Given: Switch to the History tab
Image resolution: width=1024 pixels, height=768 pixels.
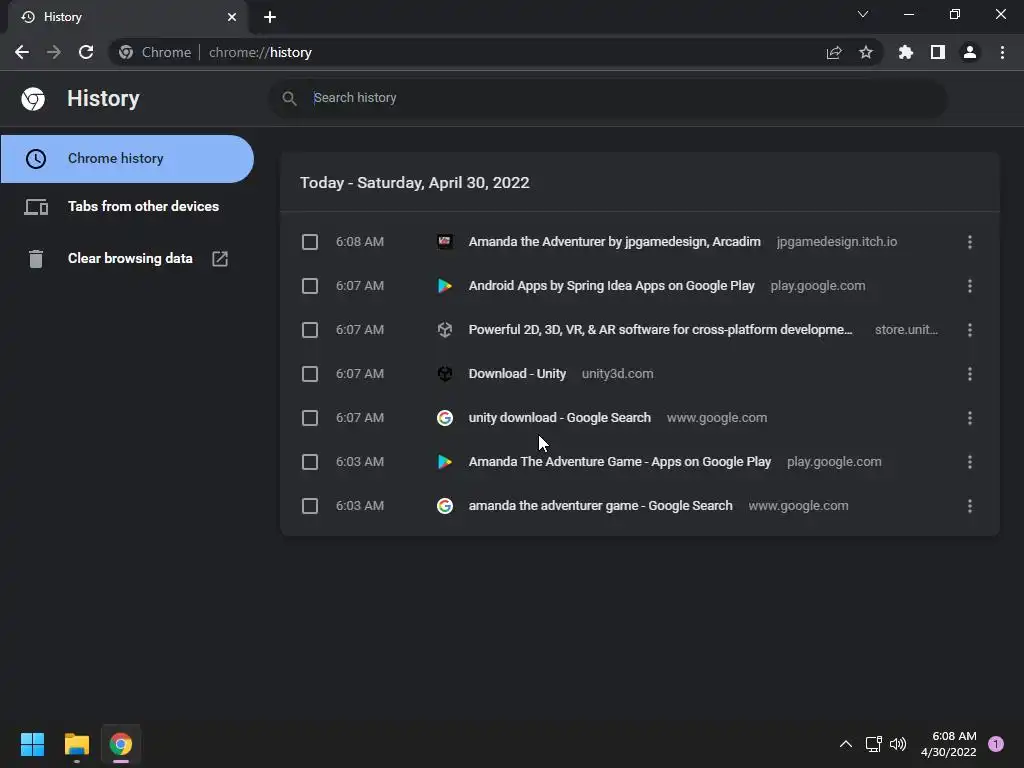Looking at the screenshot, I should point(127,18).
